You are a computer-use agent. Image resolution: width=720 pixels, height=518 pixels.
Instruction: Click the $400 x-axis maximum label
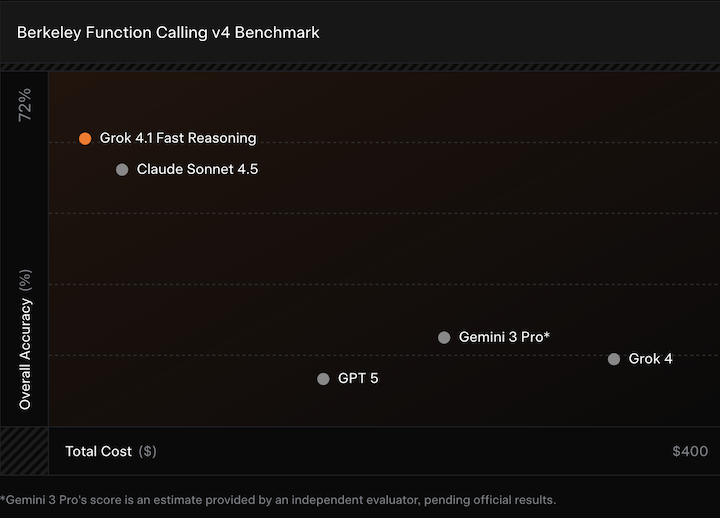click(690, 452)
